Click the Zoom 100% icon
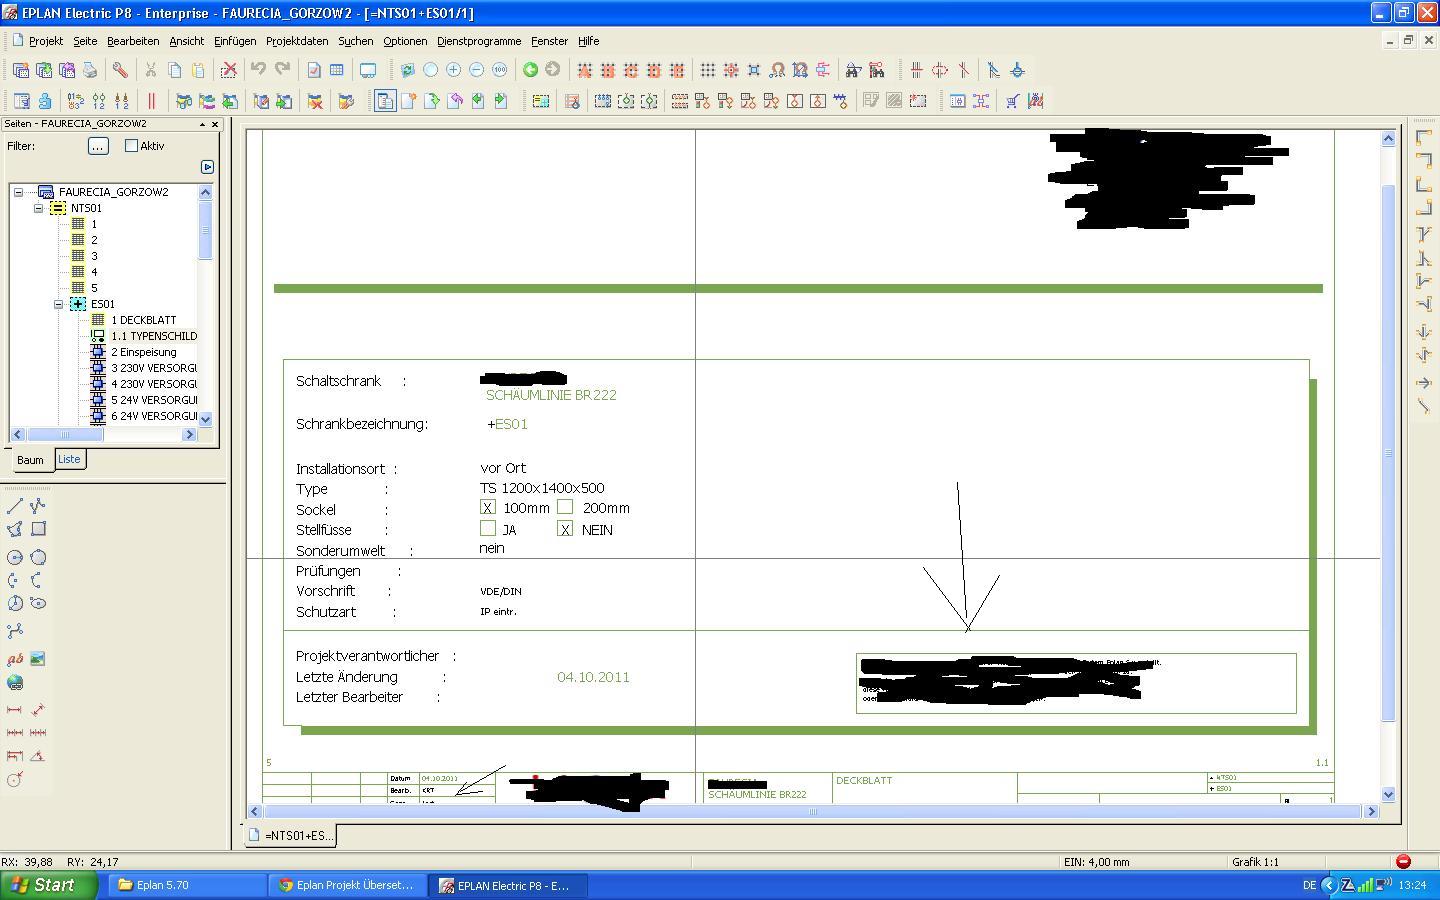The width and height of the screenshot is (1440, 900). click(499, 70)
